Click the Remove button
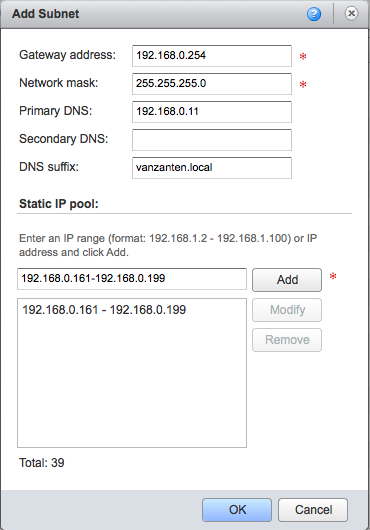The width and height of the screenshot is (370, 530). click(x=287, y=340)
